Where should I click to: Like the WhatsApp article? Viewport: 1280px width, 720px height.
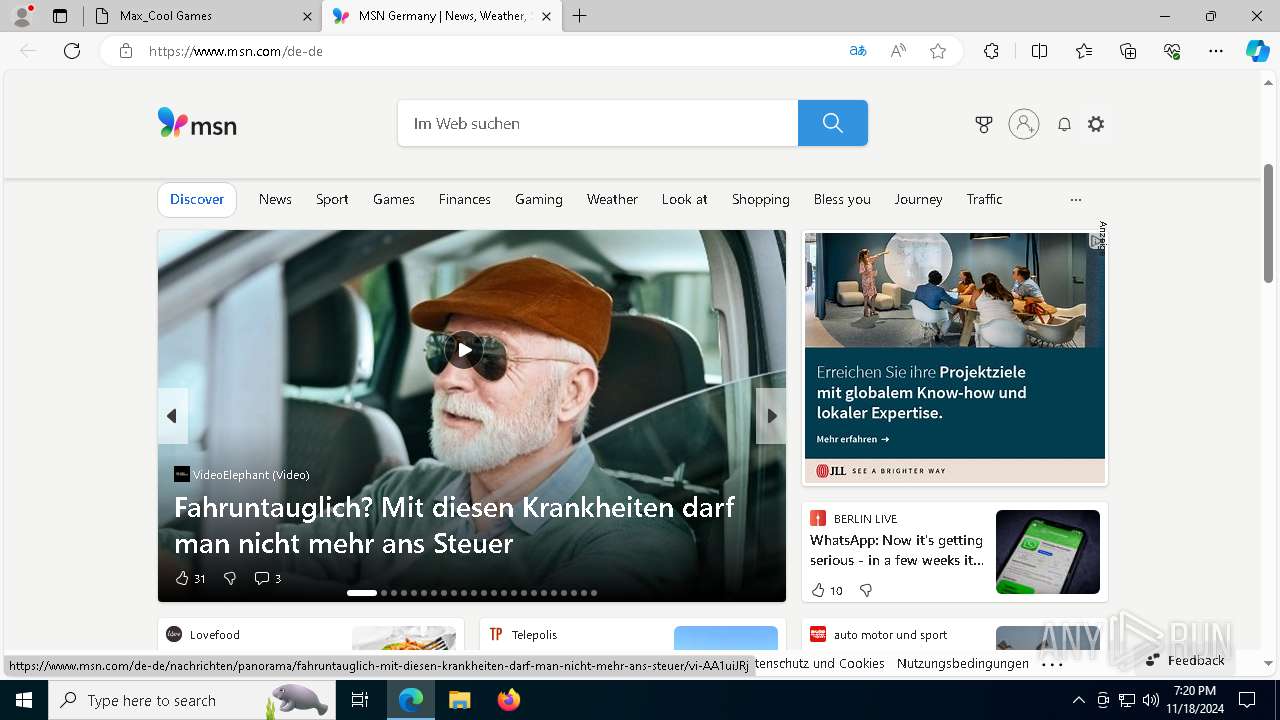click(x=826, y=590)
